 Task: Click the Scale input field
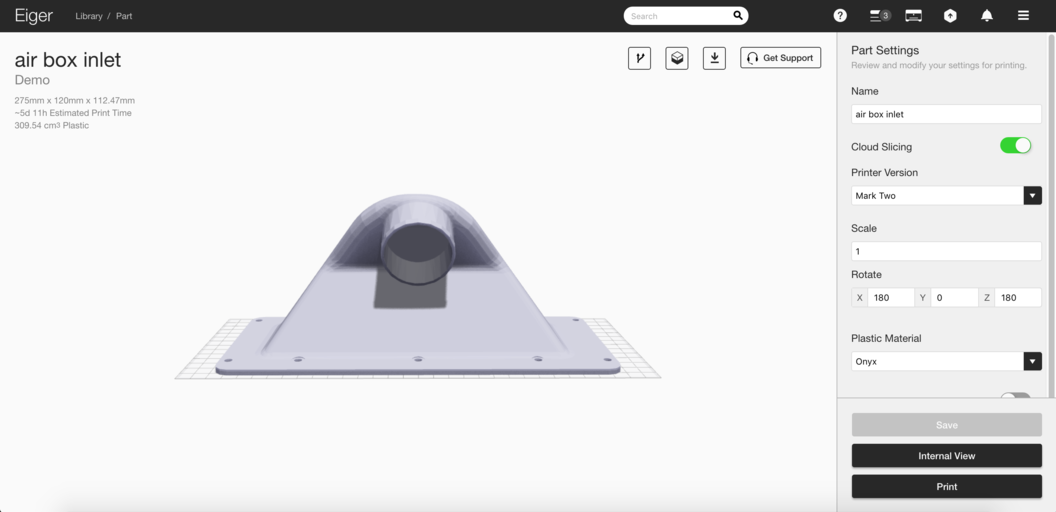tap(945, 251)
